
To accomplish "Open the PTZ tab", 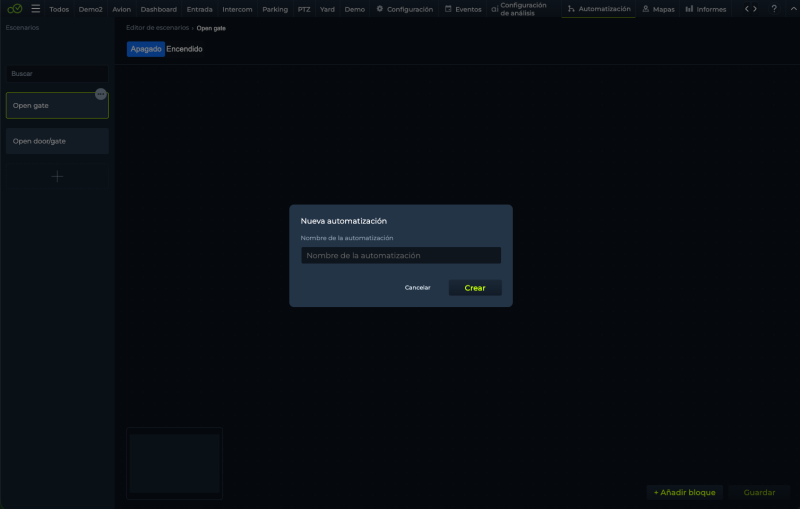I will click(x=304, y=9).
